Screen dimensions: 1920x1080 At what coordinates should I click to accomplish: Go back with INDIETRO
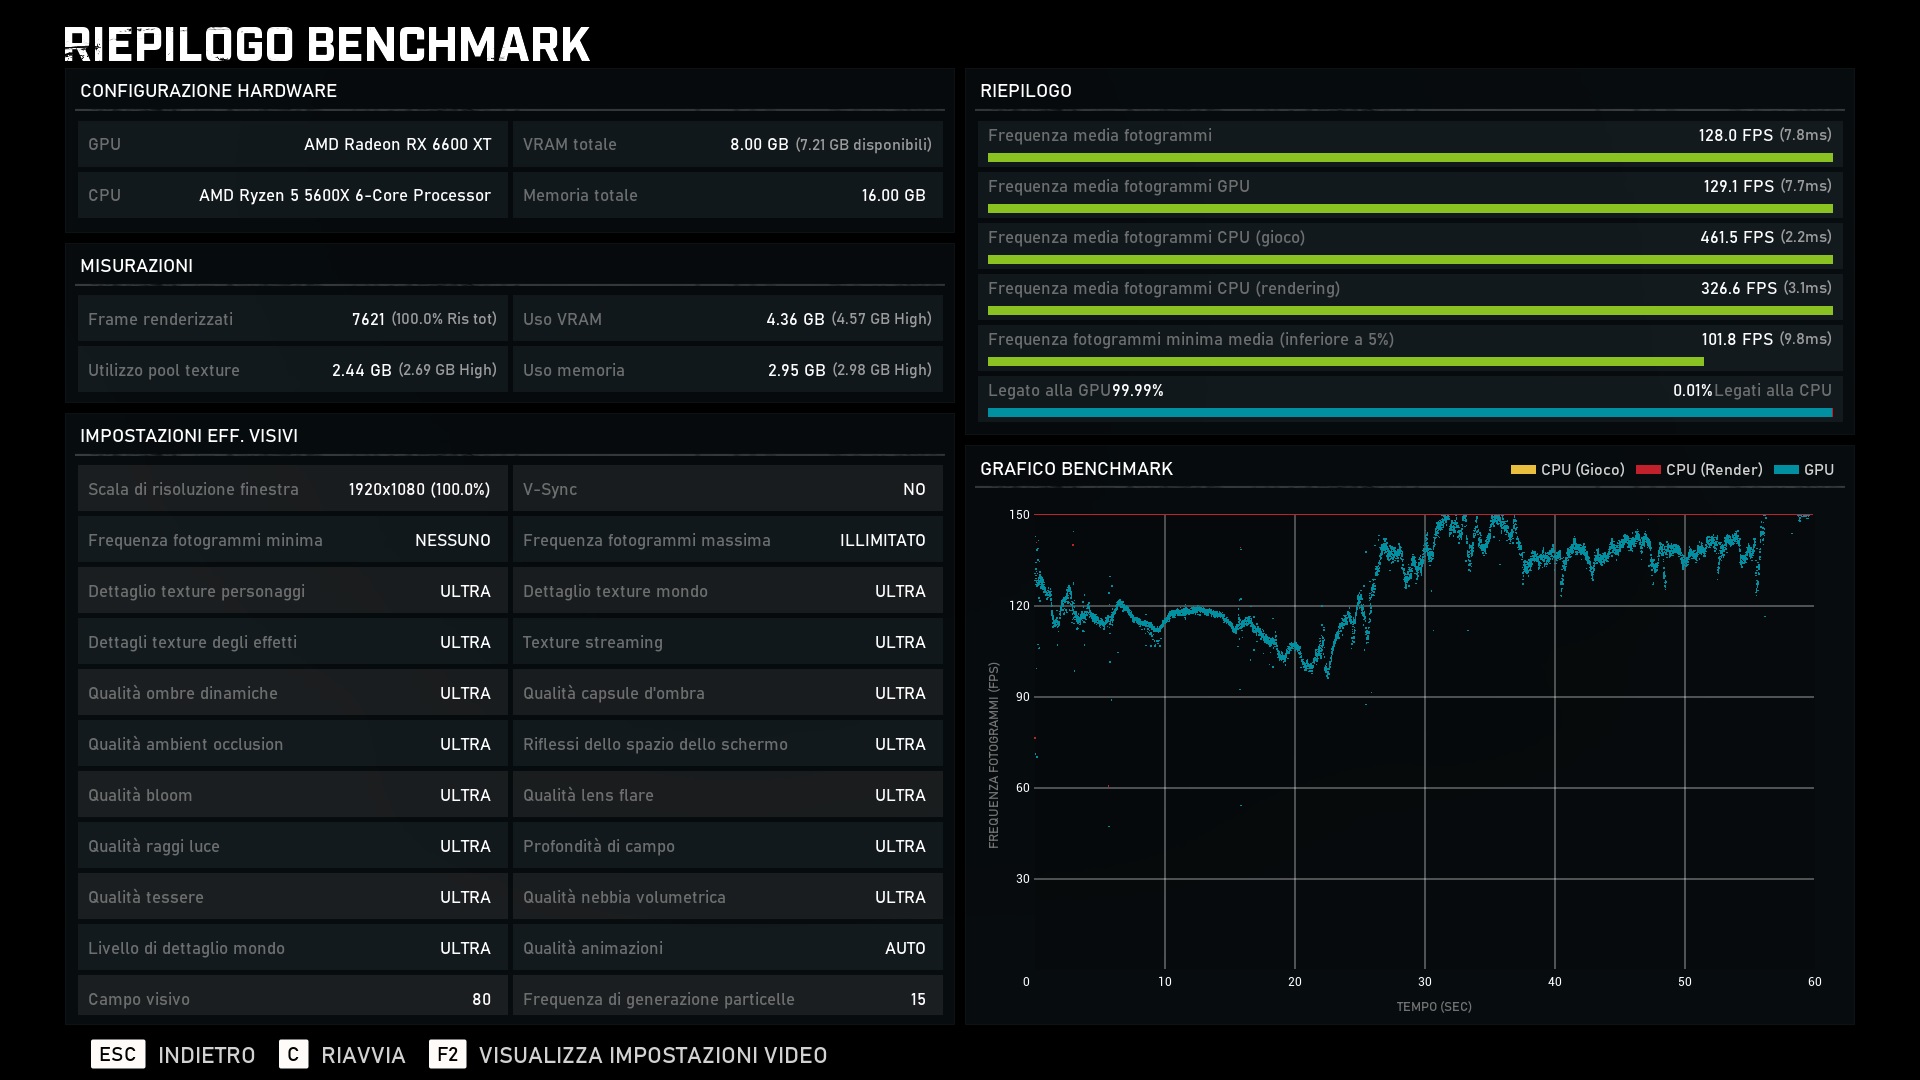207,1055
